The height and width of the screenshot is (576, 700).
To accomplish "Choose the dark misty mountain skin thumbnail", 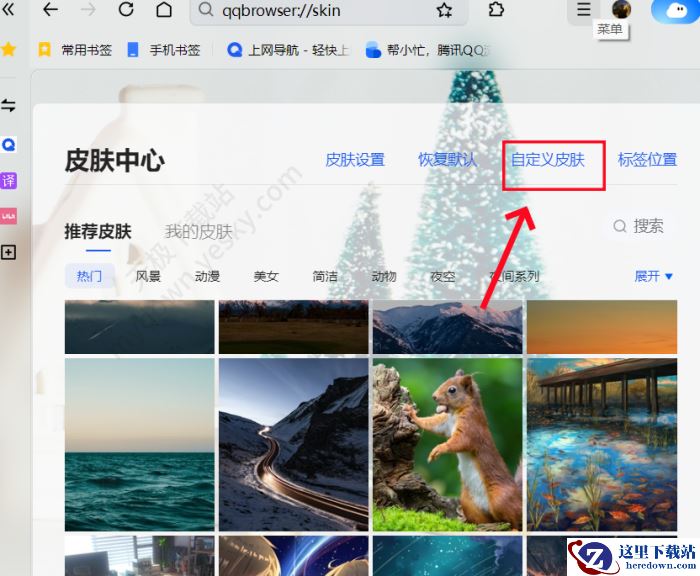I will point(139,327).
